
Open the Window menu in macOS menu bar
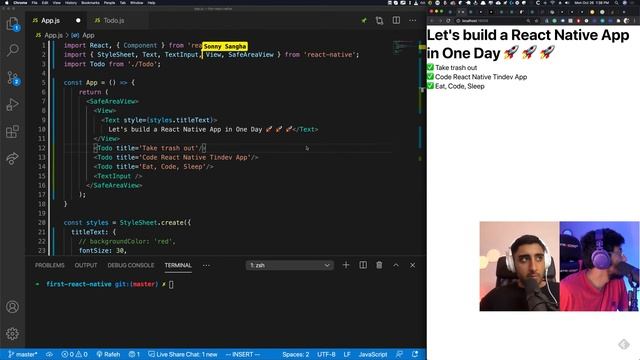pyautogui.click(x=136, y=3)
